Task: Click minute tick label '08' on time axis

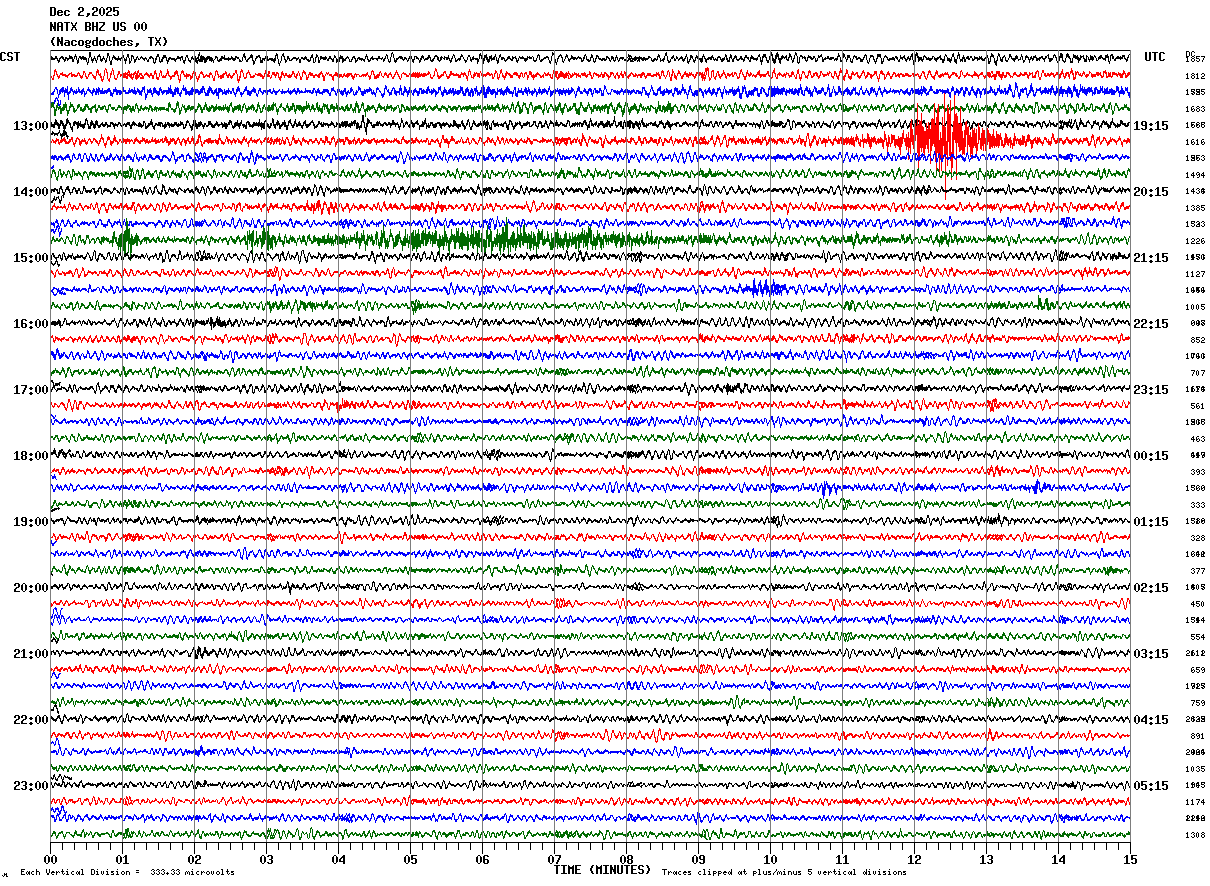Action: point(626,859)
